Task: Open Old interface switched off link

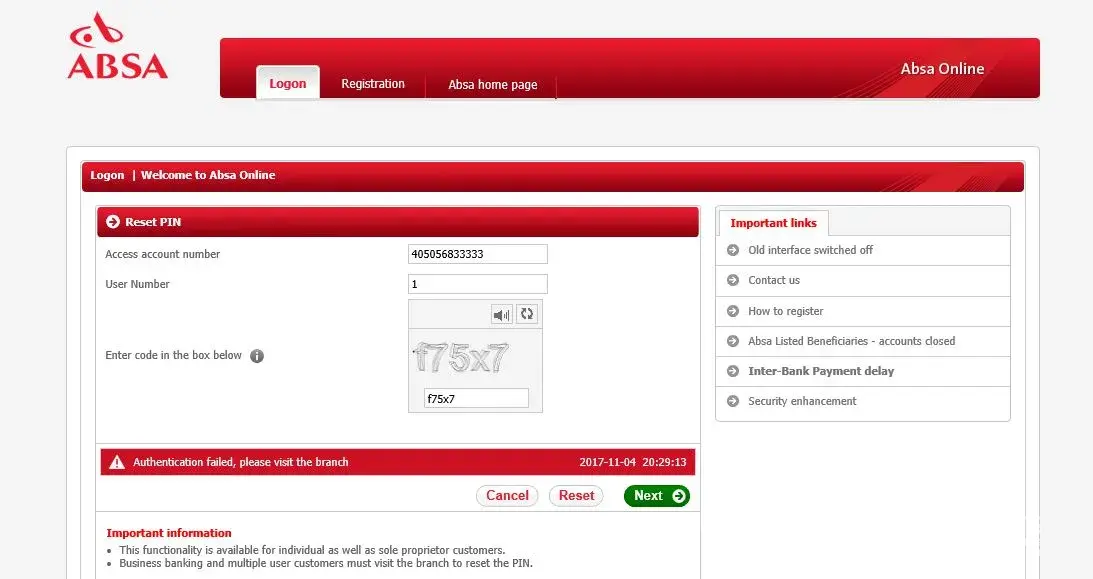Action: (x=810, y=250)
